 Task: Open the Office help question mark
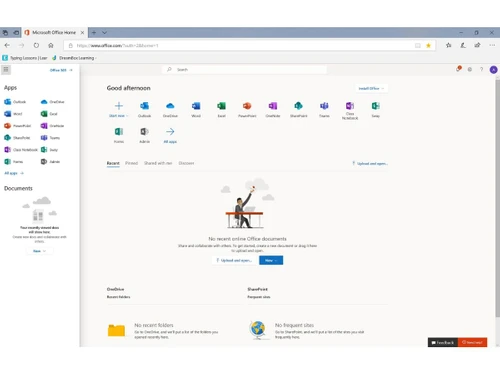coord(481,69)
